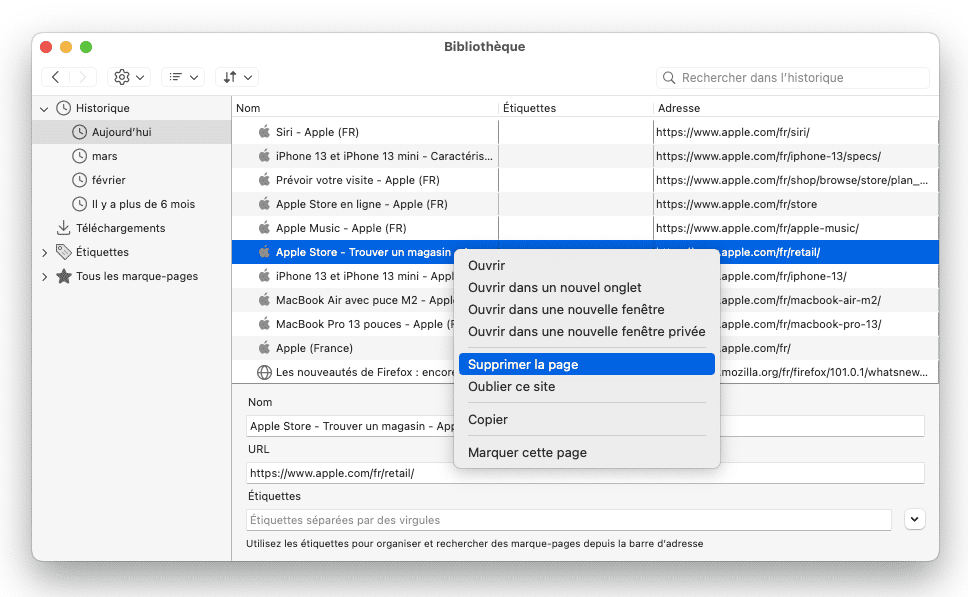Select février in the history sidebar
This screenshot has width=968, height=597.
click(x=131, y=180)
